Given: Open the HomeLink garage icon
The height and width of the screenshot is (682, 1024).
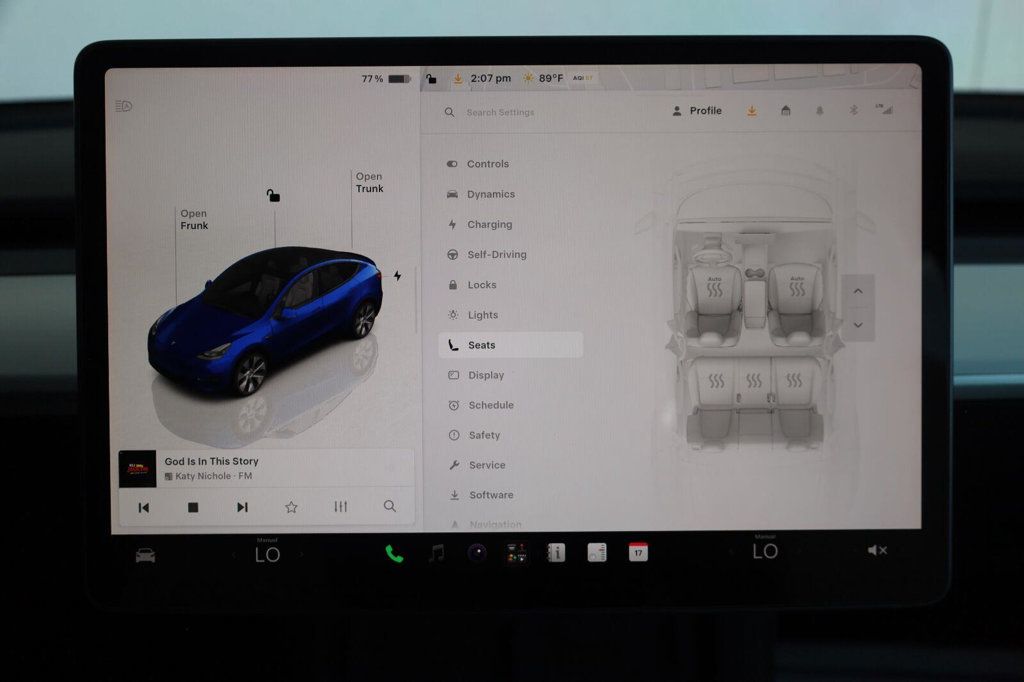Looking at the screenshot, I should tap(786, 111).
